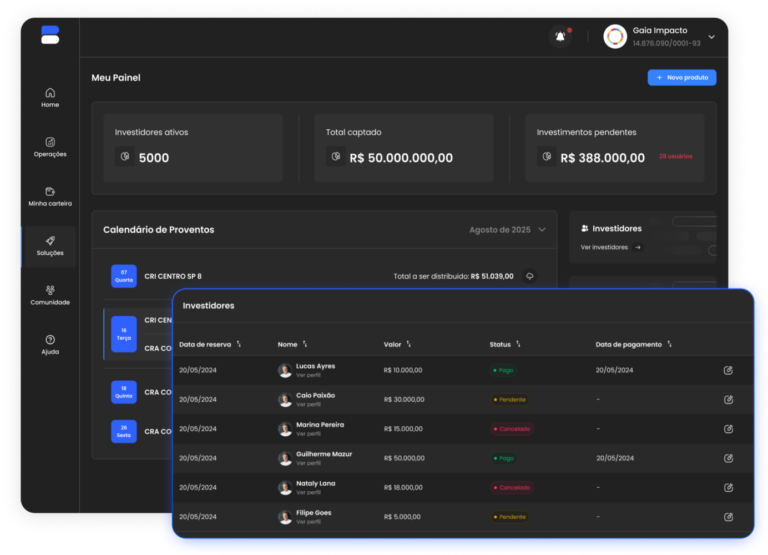Image resolution: width=768 pixels, height=555 pixels.
Task: Sort table by Status column
Action: [x=518, y=345]
